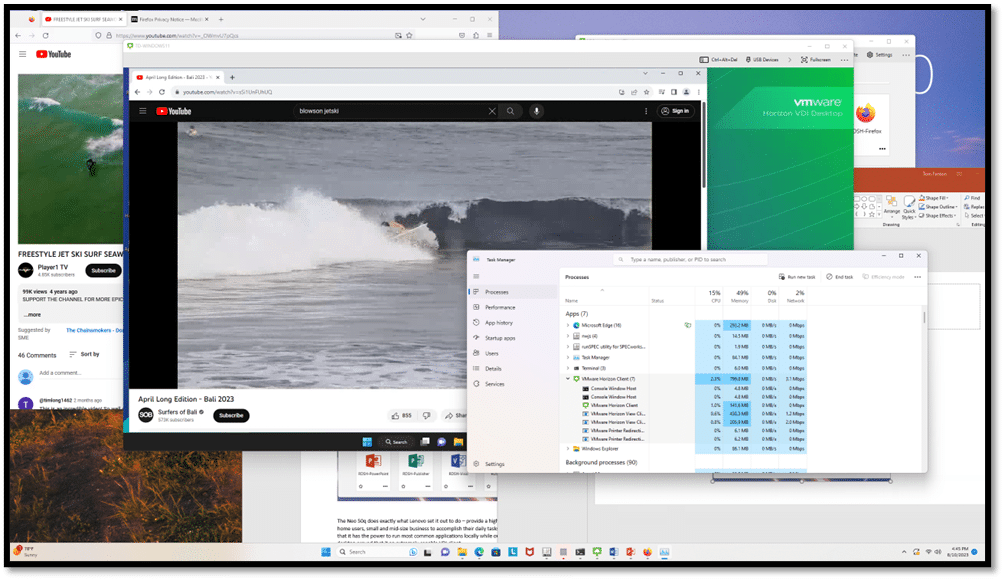1004x580 pixels.
Task: Open Task Manager more options ellipsis
Action: [918, 277]
